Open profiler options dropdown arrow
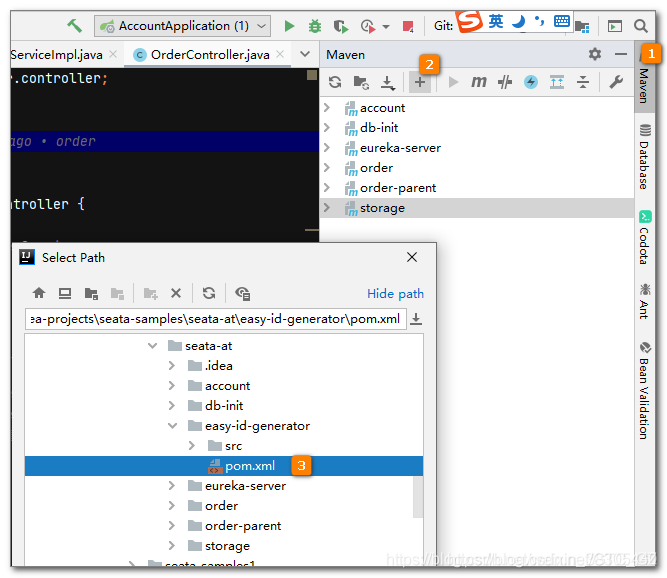667x578 pixels. [x=386, y=27]
